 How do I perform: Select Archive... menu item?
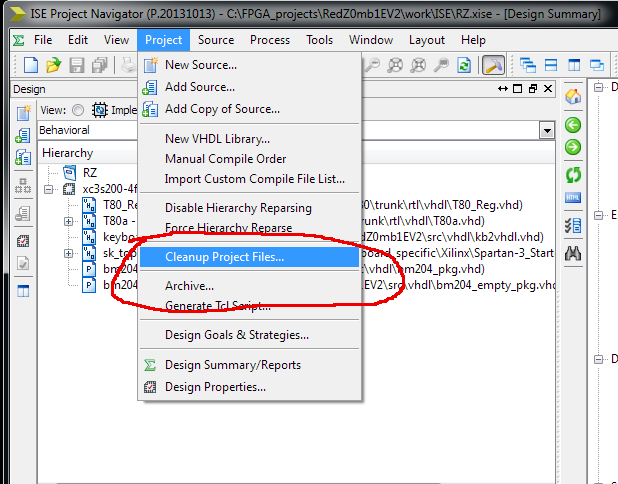tap(249, 286)
